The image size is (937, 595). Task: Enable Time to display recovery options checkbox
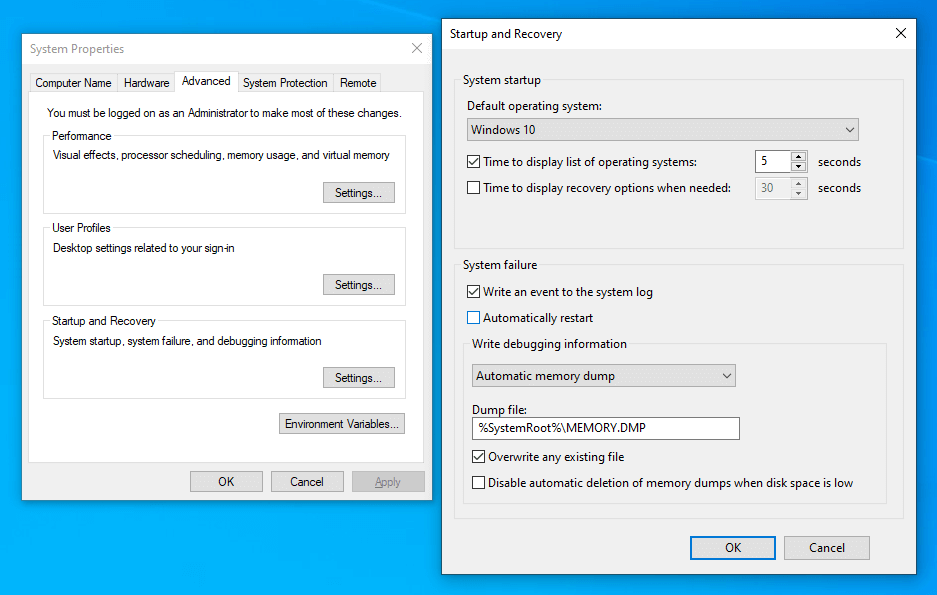(473, 188)
